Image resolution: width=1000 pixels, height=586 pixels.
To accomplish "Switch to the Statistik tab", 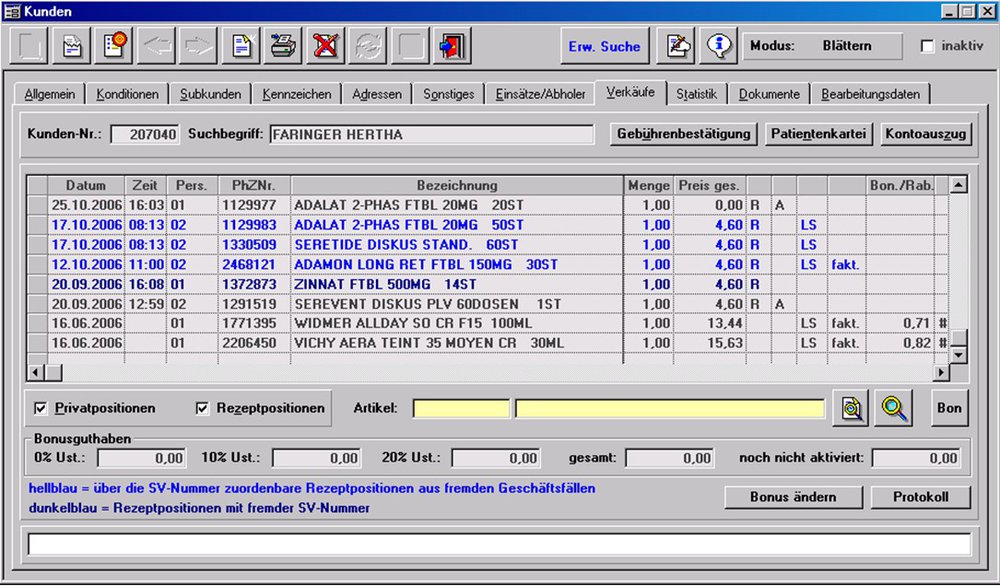I will (696, 94).
